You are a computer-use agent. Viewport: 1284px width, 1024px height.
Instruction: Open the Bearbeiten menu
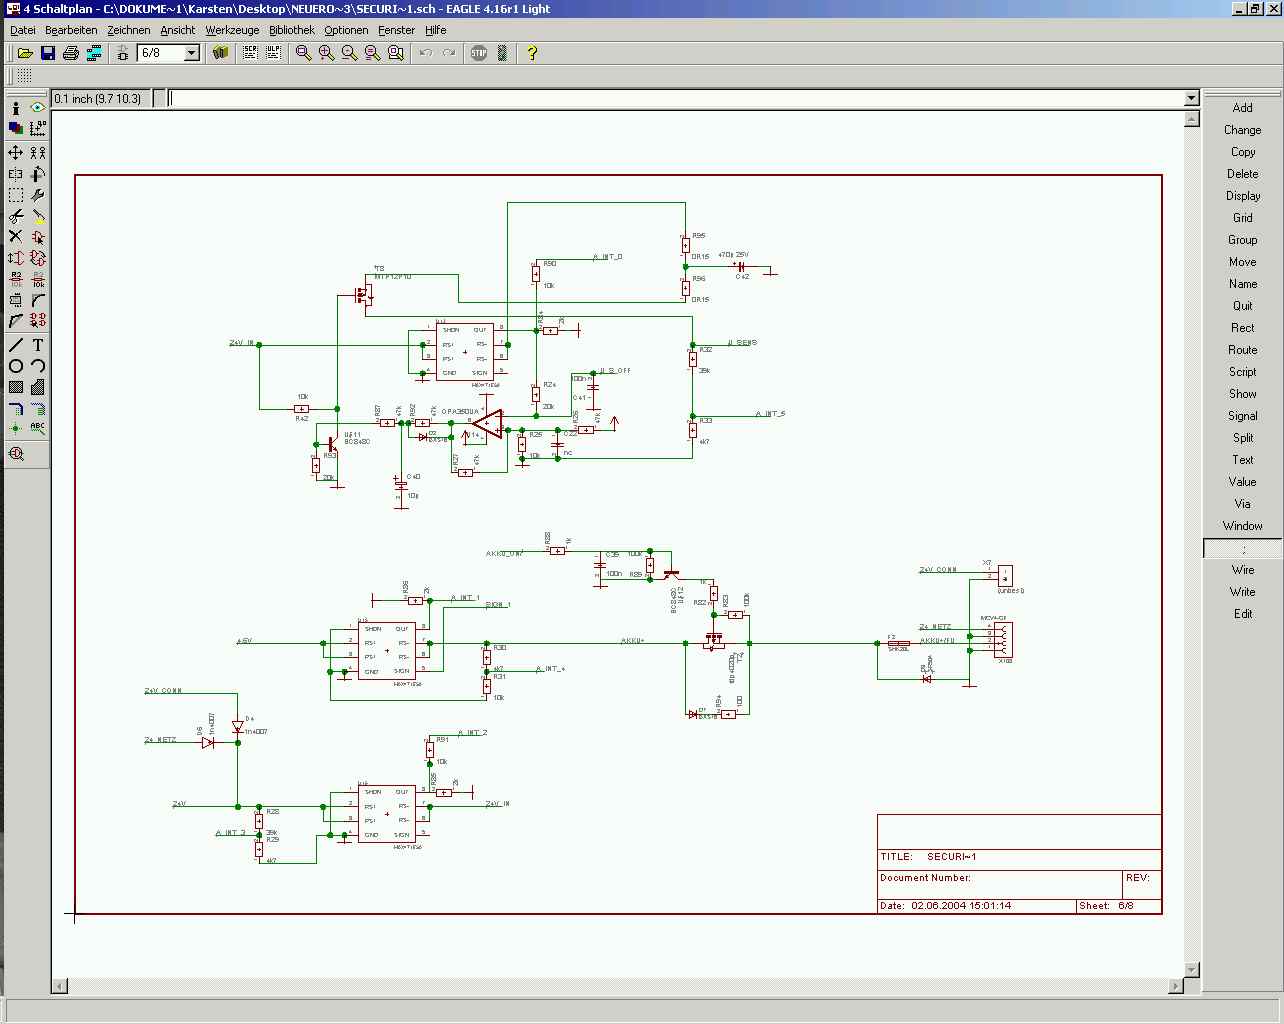pos(71,30)
